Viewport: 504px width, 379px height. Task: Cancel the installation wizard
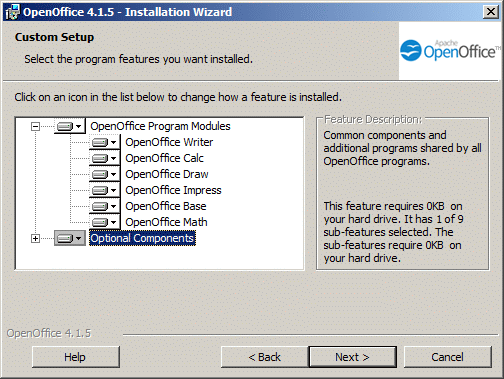click(447, 357)
